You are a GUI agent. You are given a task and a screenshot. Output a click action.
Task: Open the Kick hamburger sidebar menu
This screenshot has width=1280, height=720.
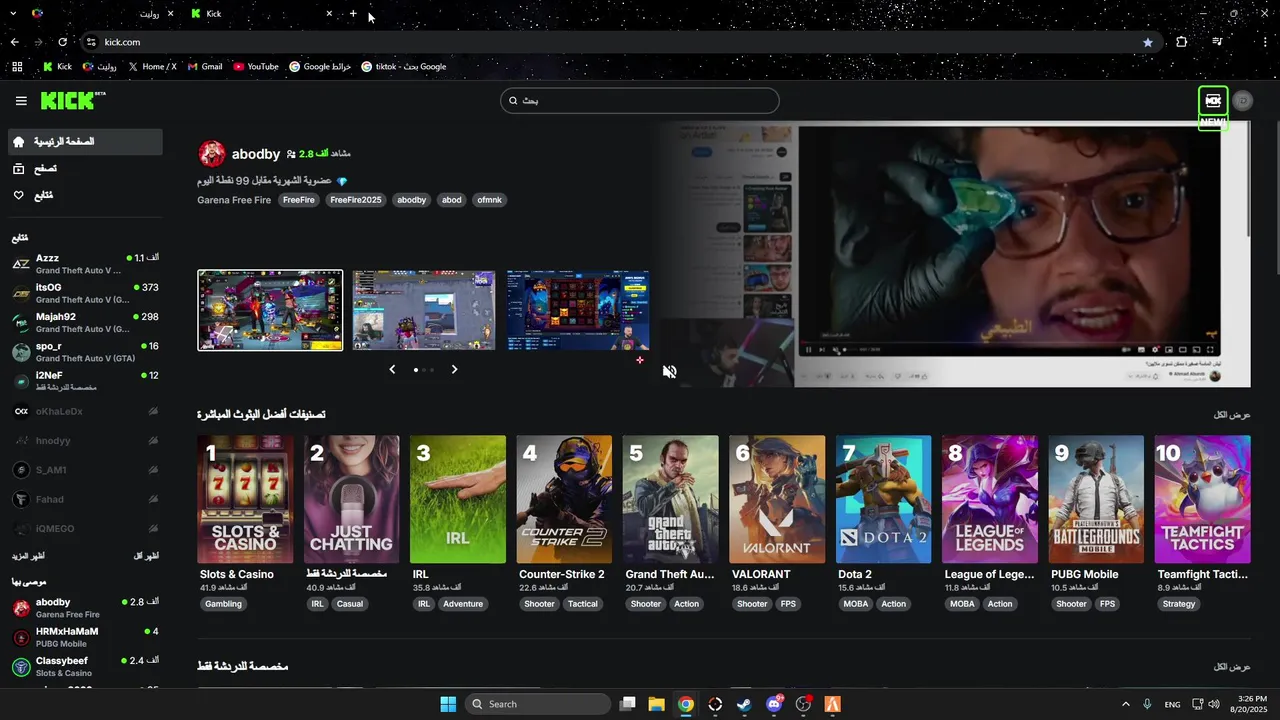21,101
